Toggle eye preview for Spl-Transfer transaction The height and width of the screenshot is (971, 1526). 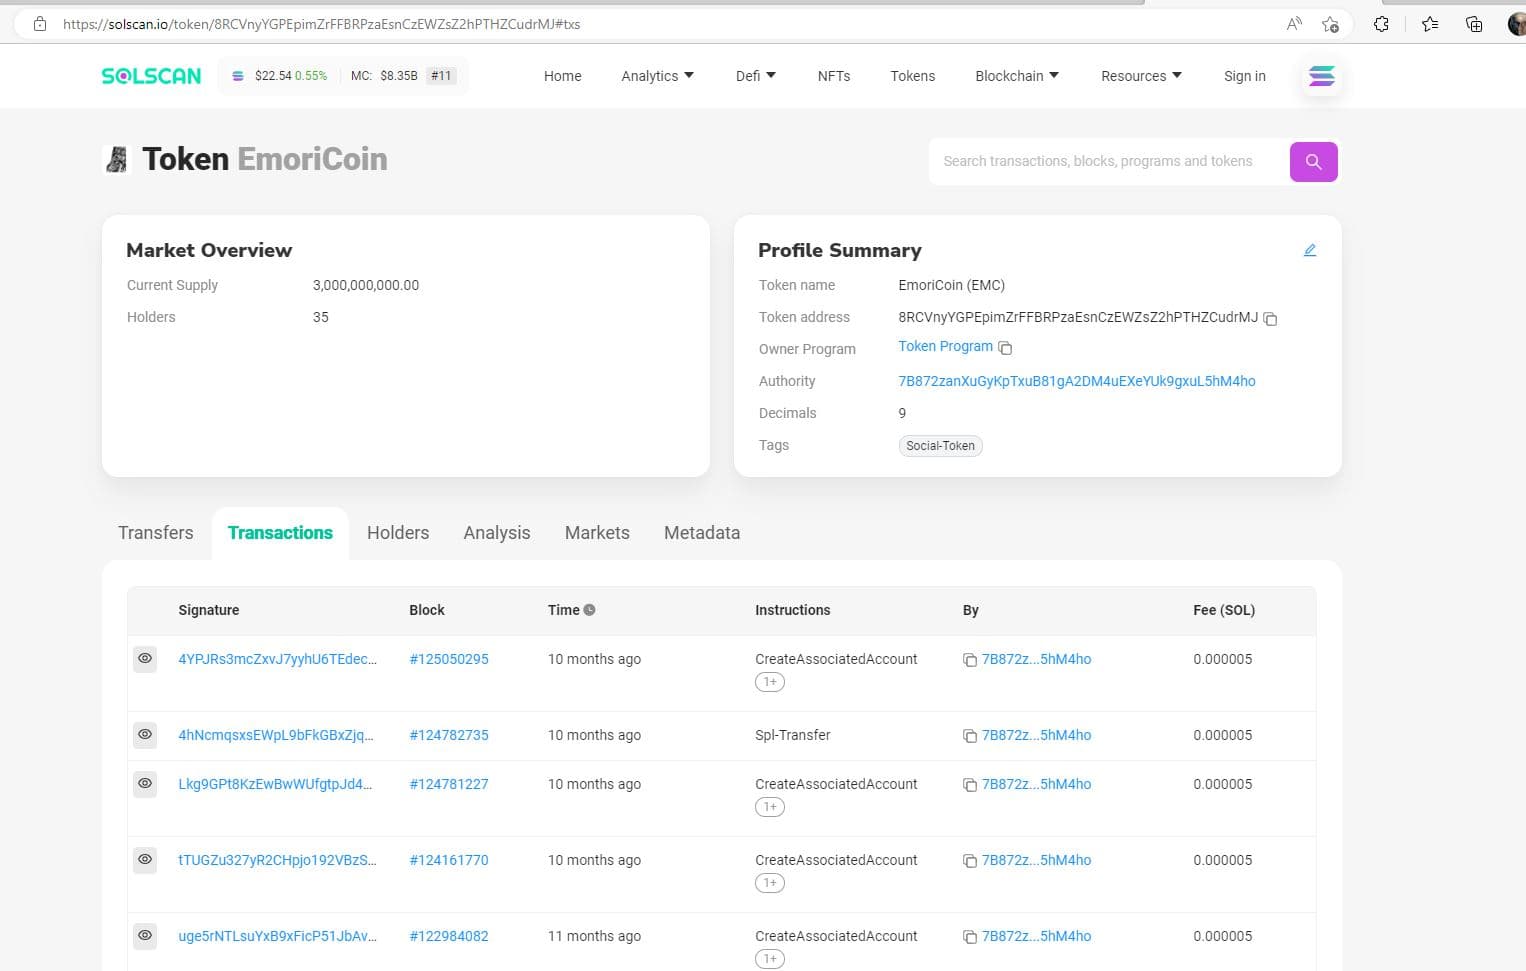point(145,735)
